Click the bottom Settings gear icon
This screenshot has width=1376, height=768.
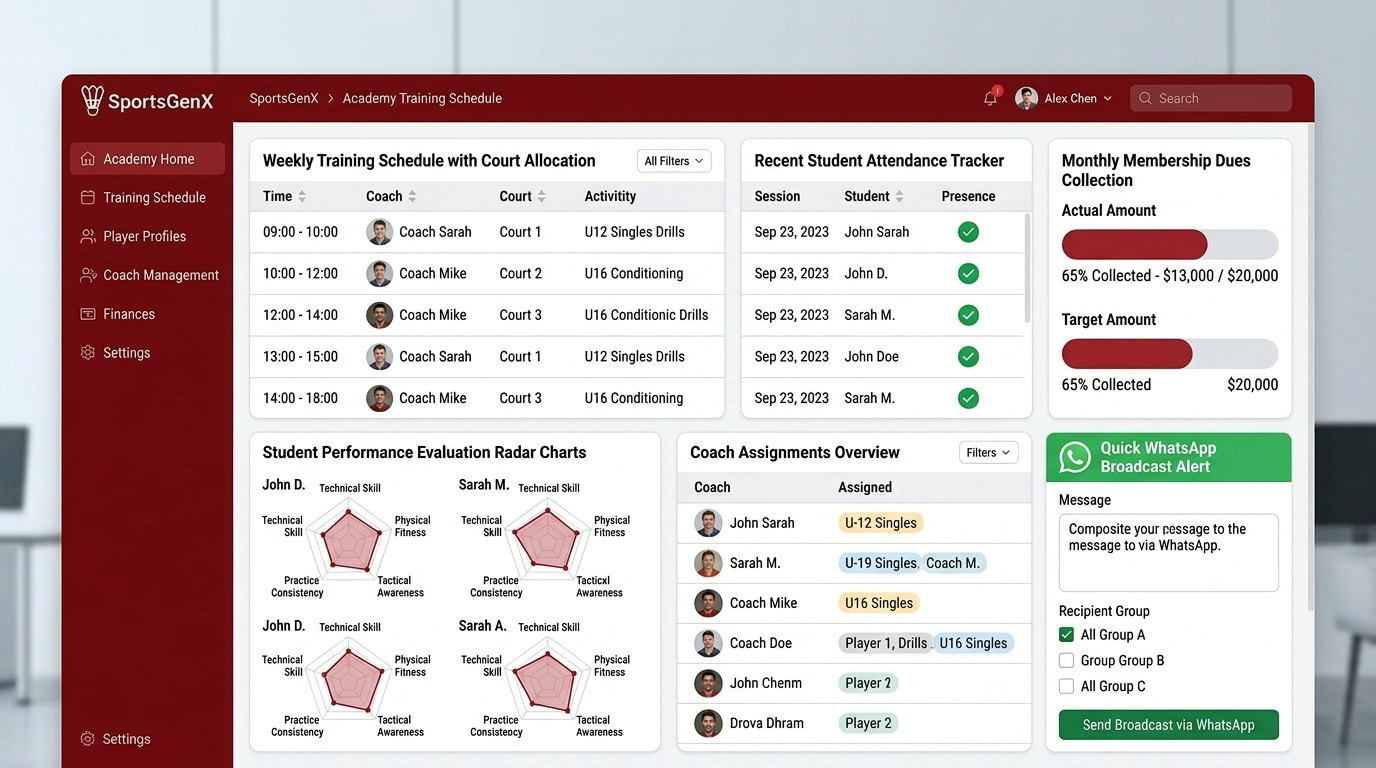pos(88,739)
